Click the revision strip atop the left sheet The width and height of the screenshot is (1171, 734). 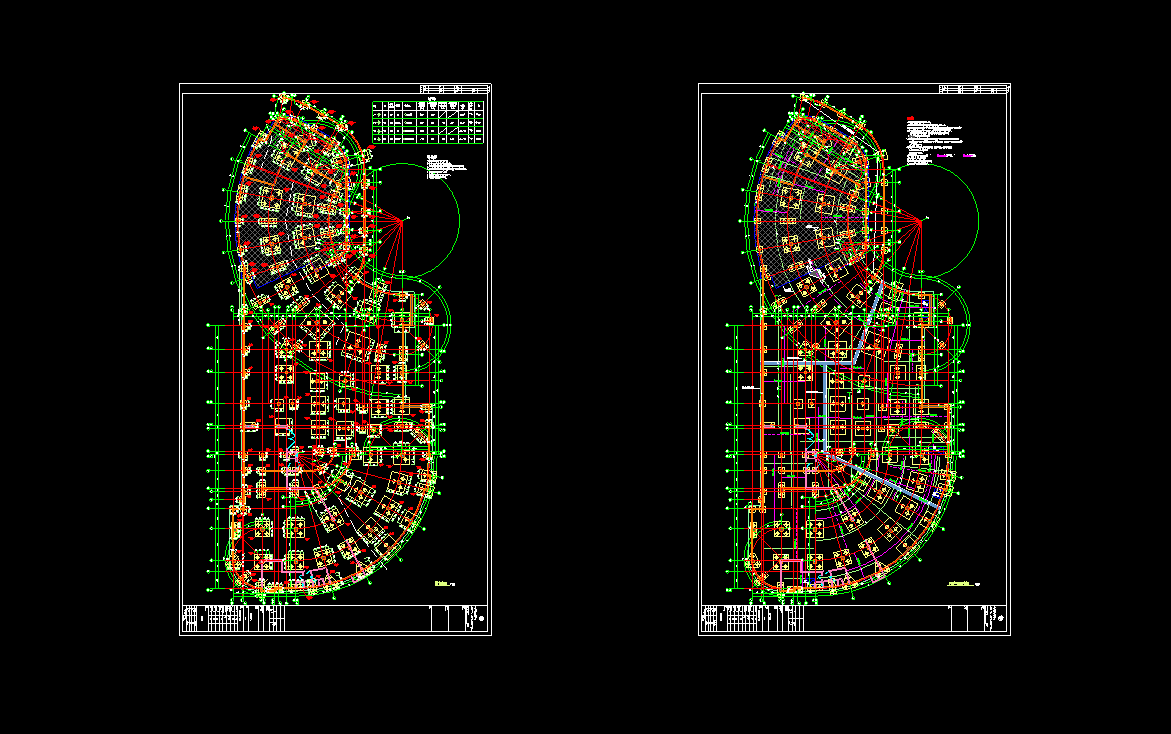[x=455, y=89]
